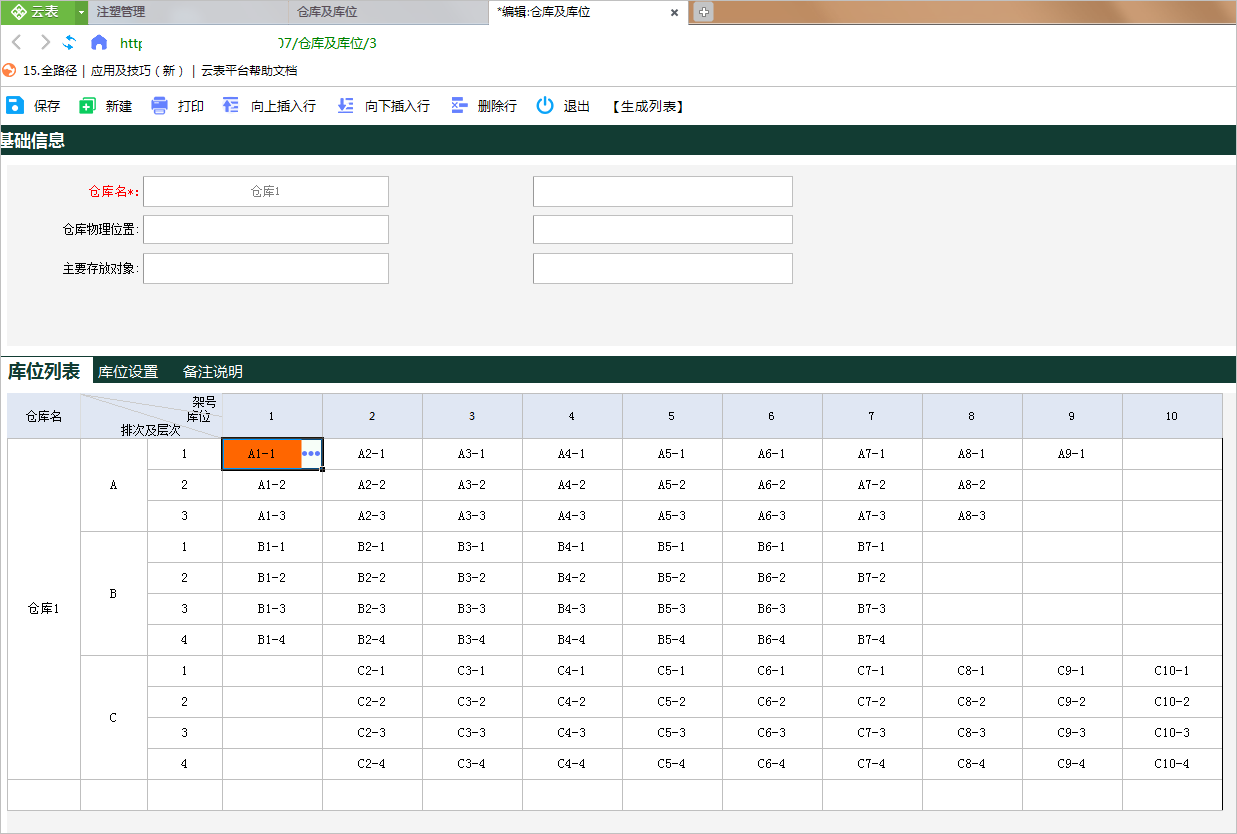The height and width of the screenshot is (834, 1237).
Task: Select the 库位列表 section tab
Action: [x=44, y=371]
